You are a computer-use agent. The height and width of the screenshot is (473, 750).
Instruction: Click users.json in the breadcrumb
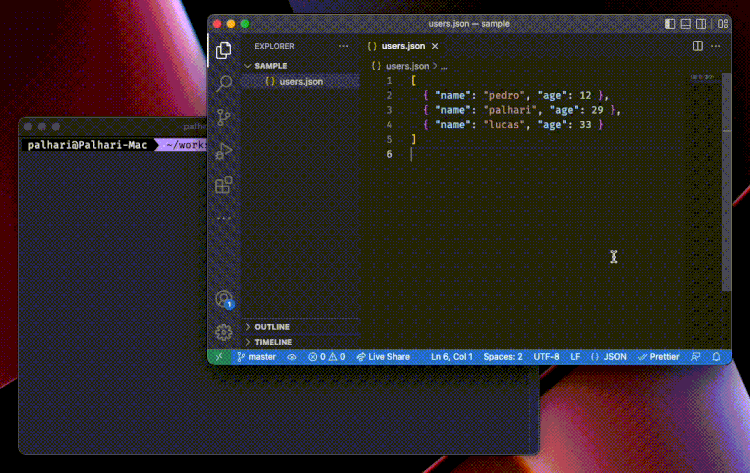pyautogui.click(x=408, y=66)
